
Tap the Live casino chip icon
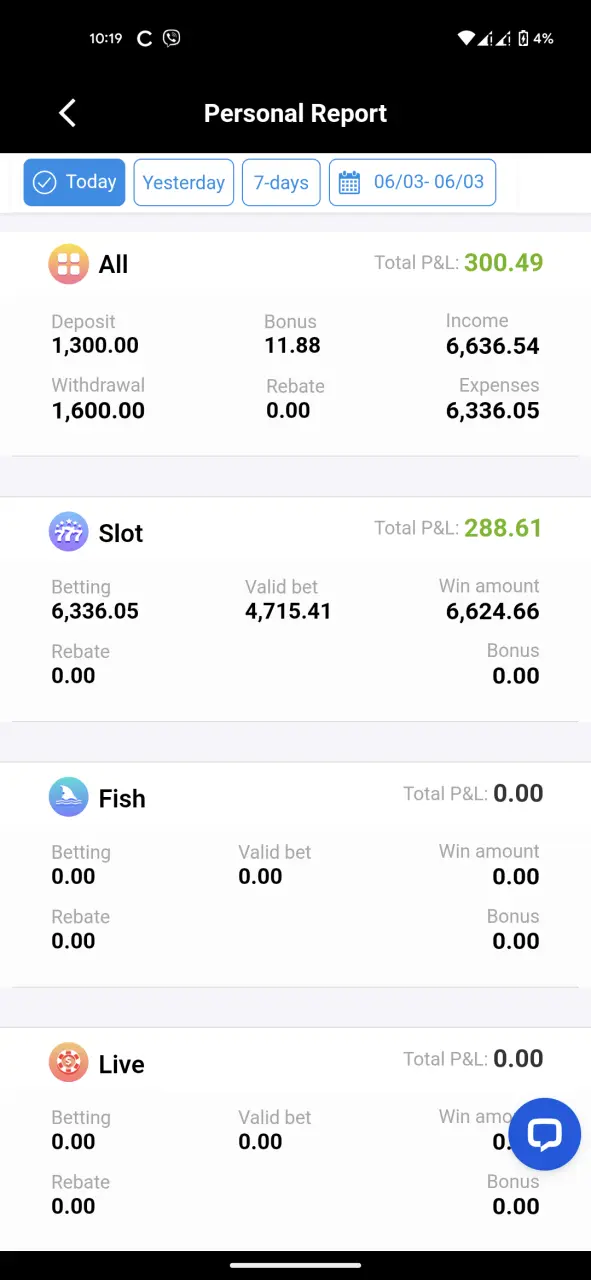[x=68, y=1063]
